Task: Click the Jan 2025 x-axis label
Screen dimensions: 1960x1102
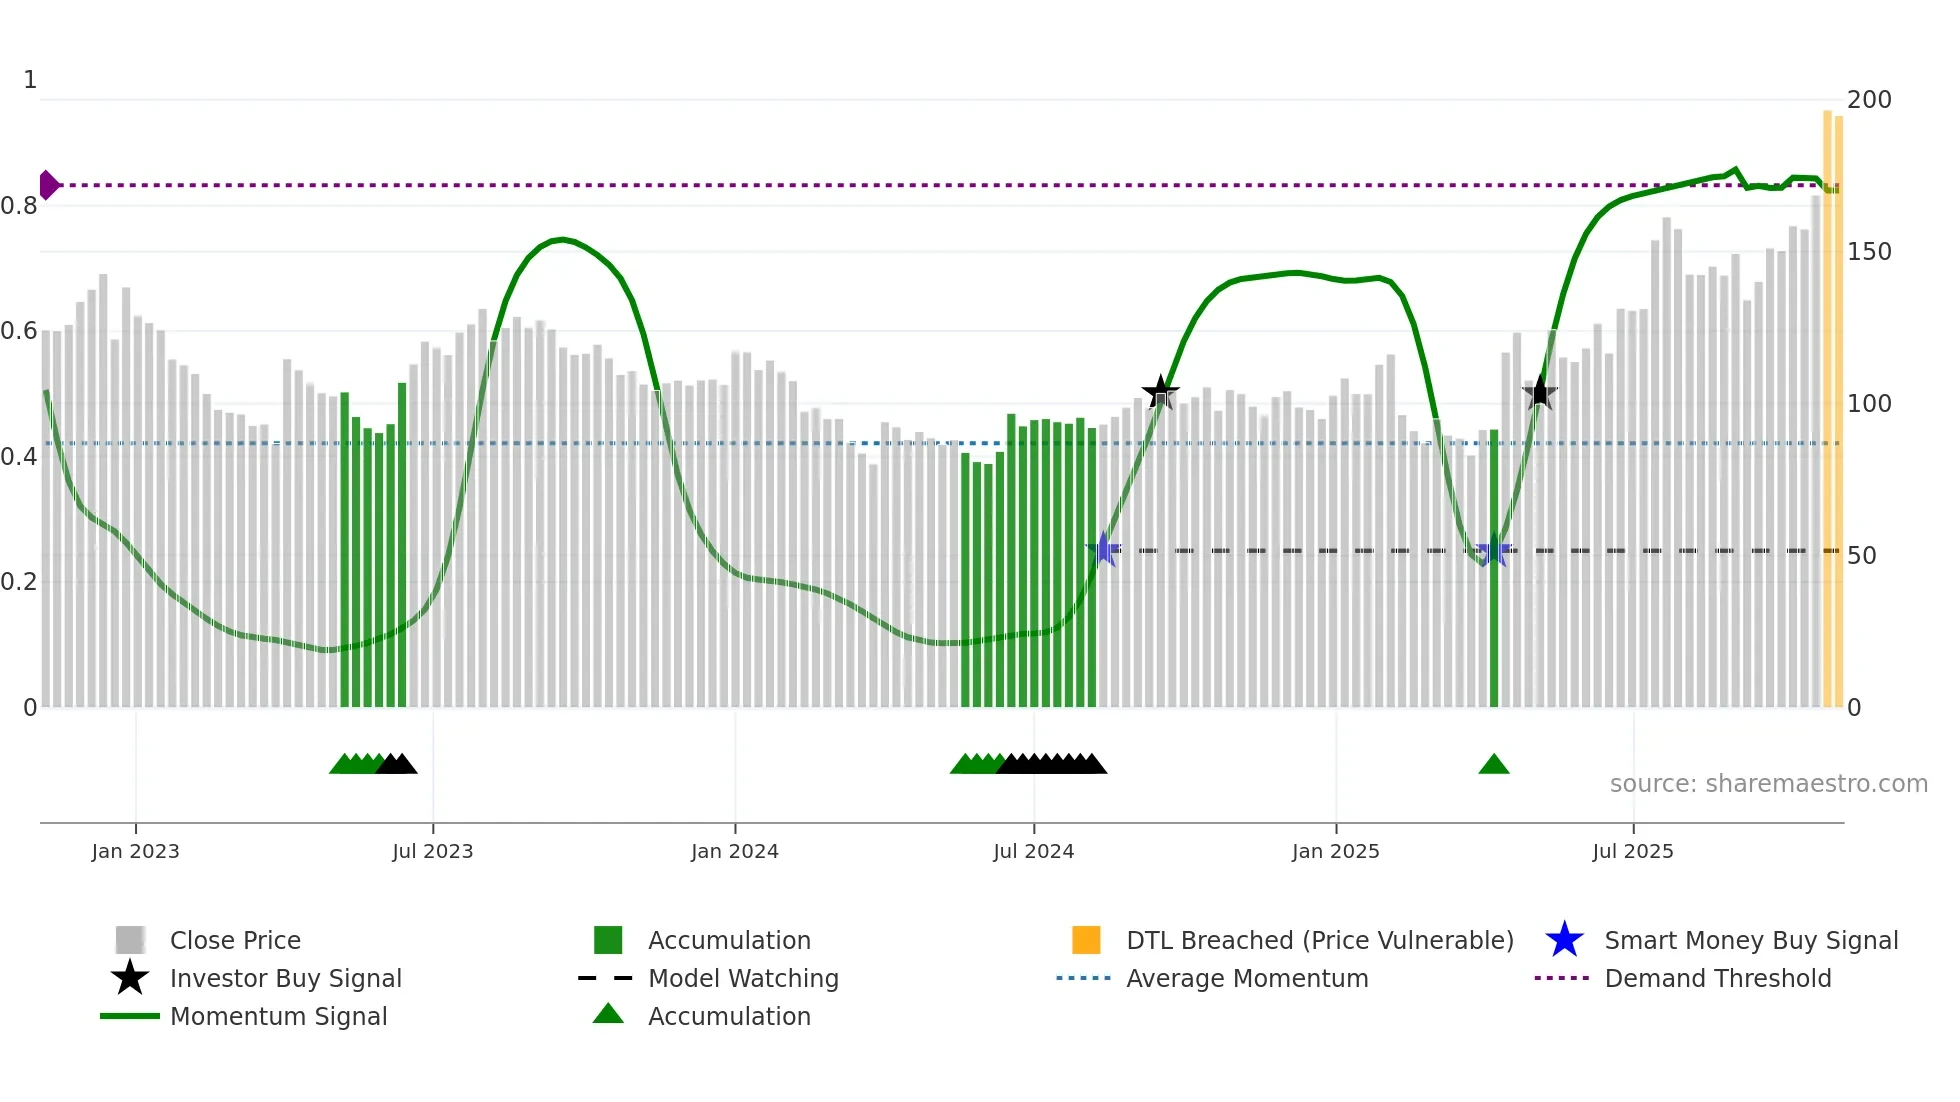Action: [x=1335, y=851]
